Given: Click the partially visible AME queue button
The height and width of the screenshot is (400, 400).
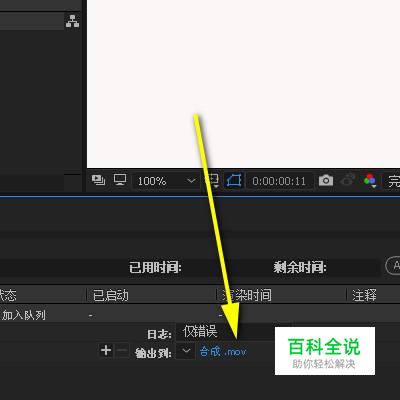Looking at the screenshot, I should (x=393, y=266).
